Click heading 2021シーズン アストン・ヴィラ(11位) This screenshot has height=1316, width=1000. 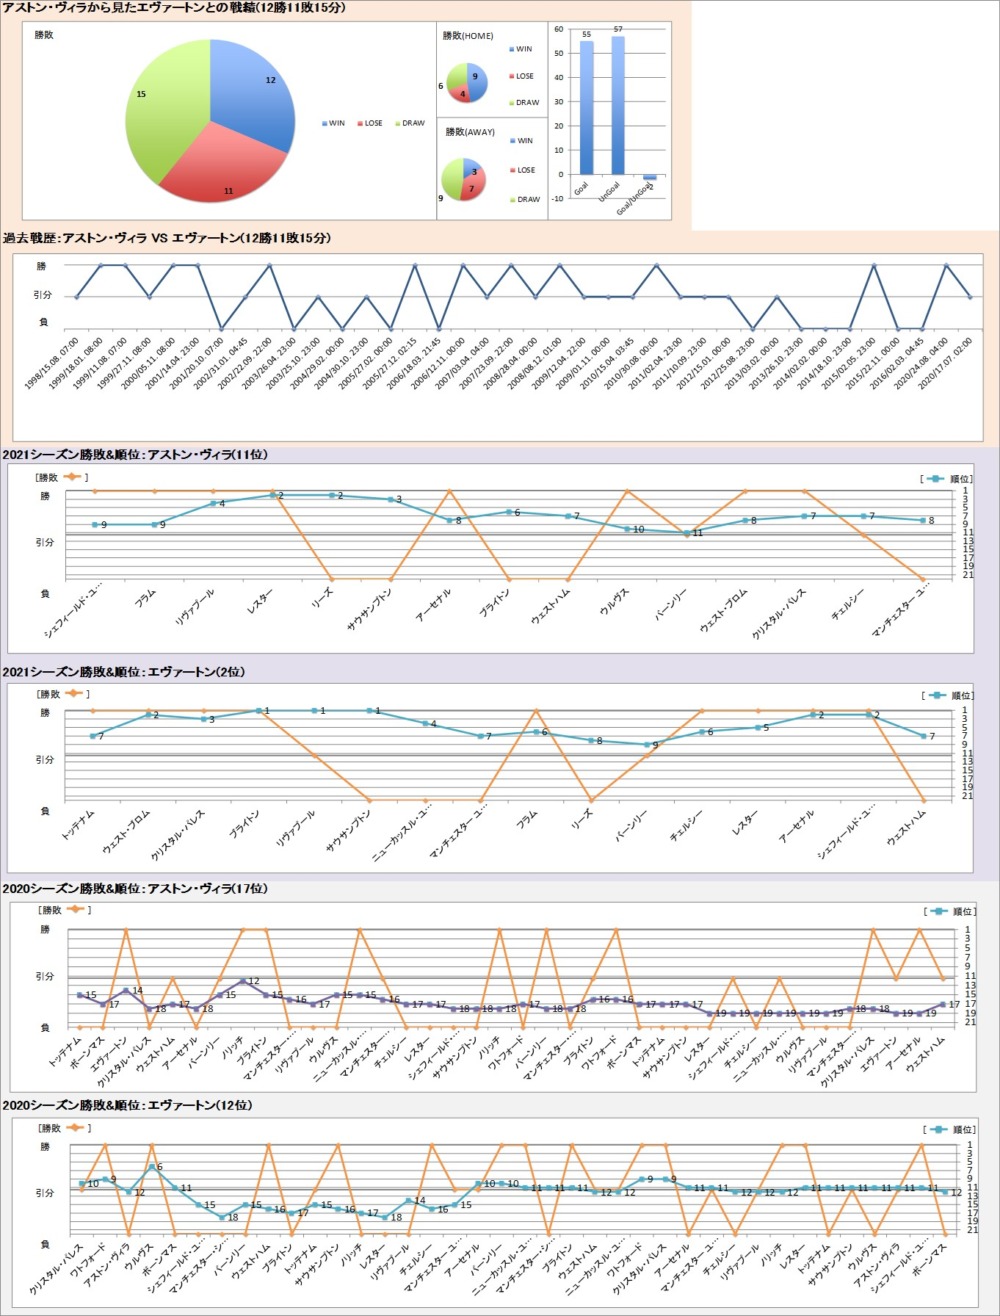point(135,455)
